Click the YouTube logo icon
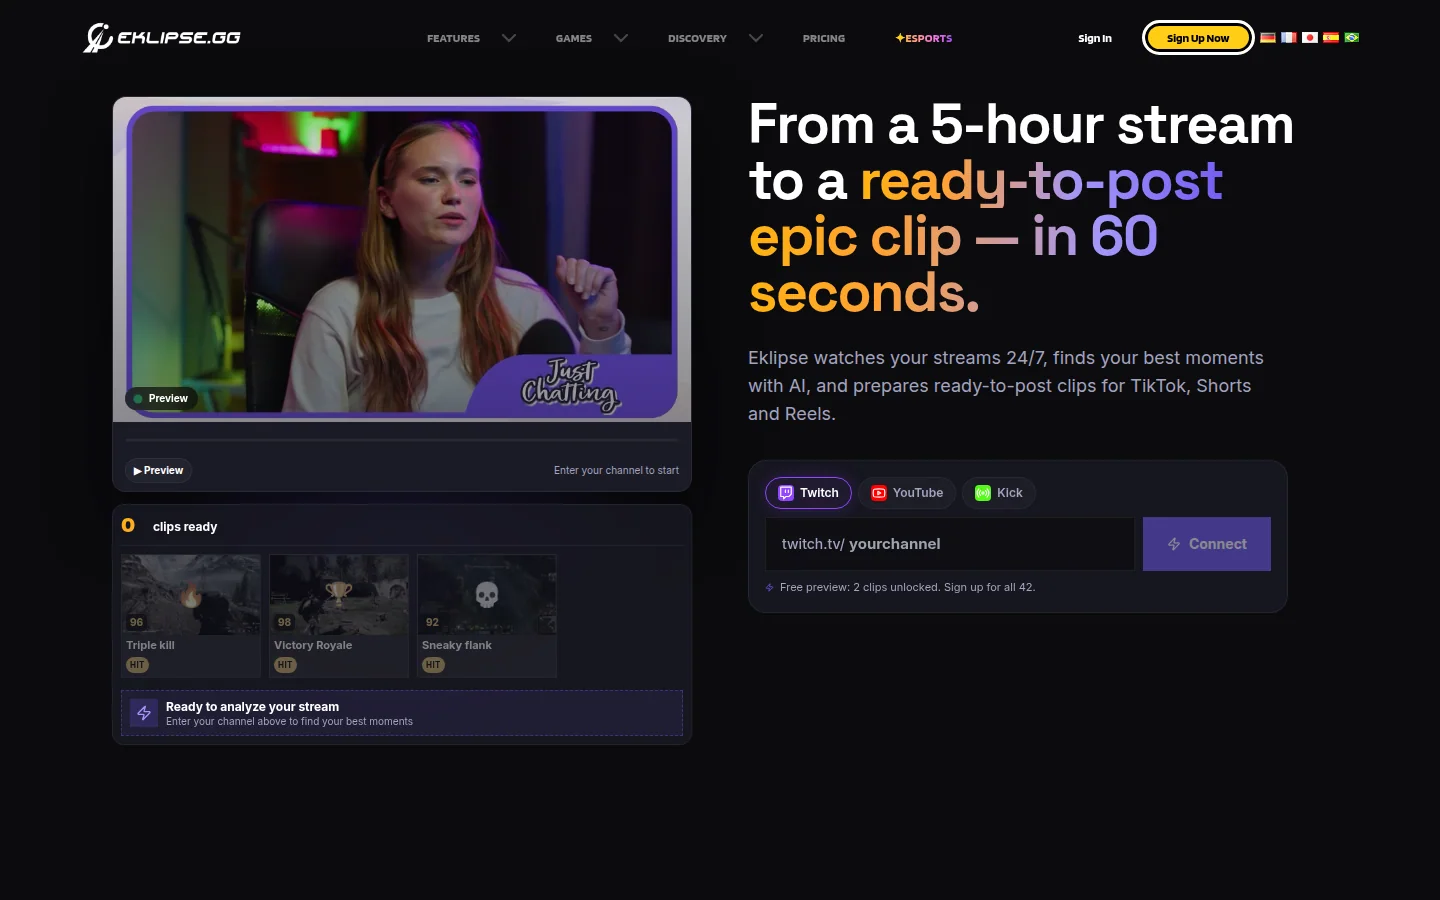This screenshot has height=900, width=1440. [x=879, y=493]
